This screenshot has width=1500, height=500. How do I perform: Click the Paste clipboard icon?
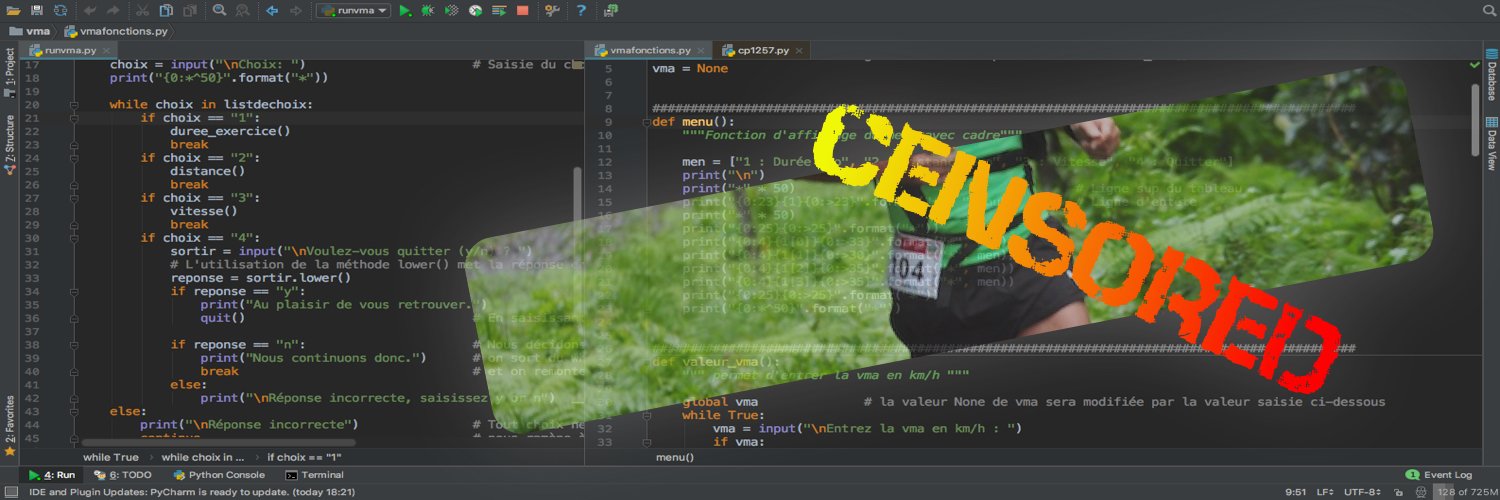pyautogui.click(x=189, y=10)
